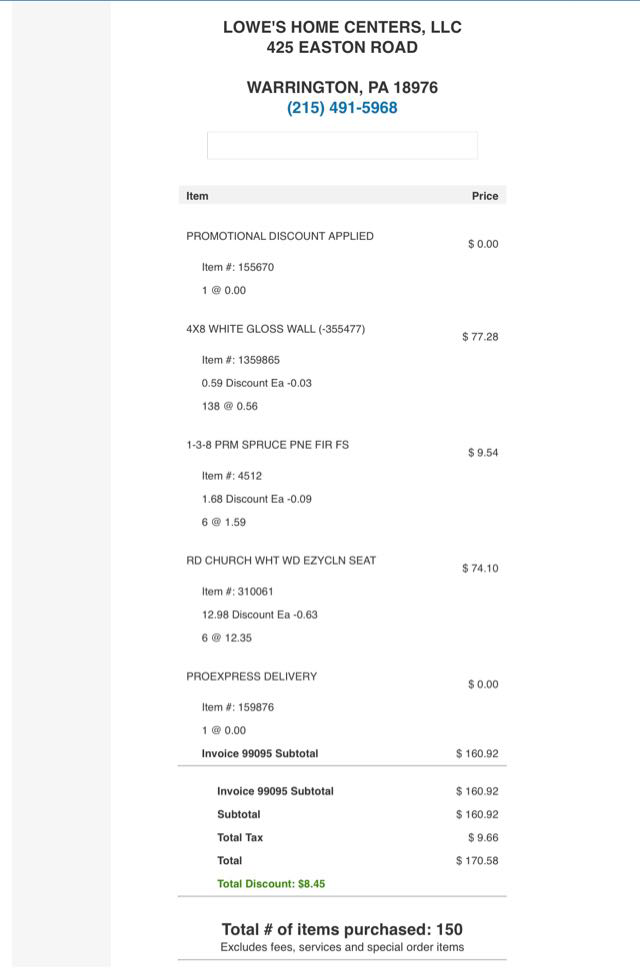The image size is (640, 968).
Task: Select the 1-3-8 PRM SPRUCE PNE FIR item
Action: (267, 445)
